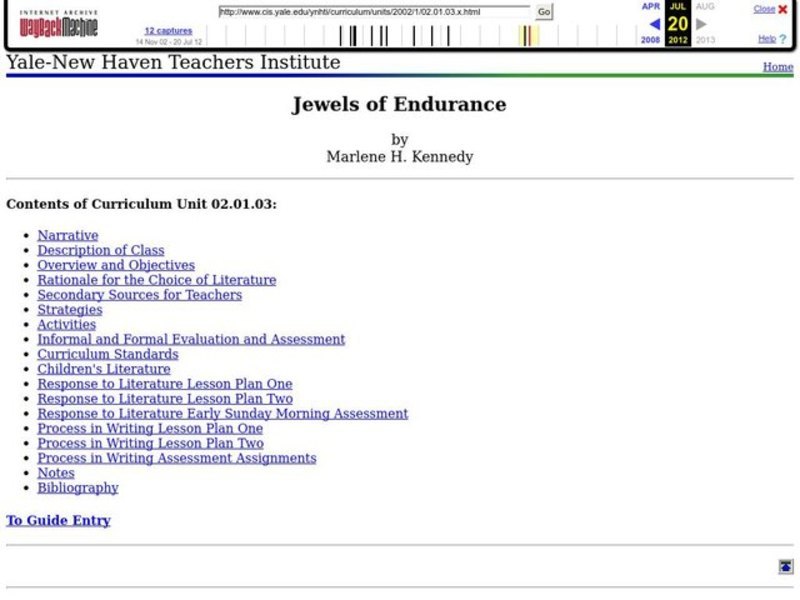
Task: Open the Children's Literature link
Action: click(x=104, y=368)
